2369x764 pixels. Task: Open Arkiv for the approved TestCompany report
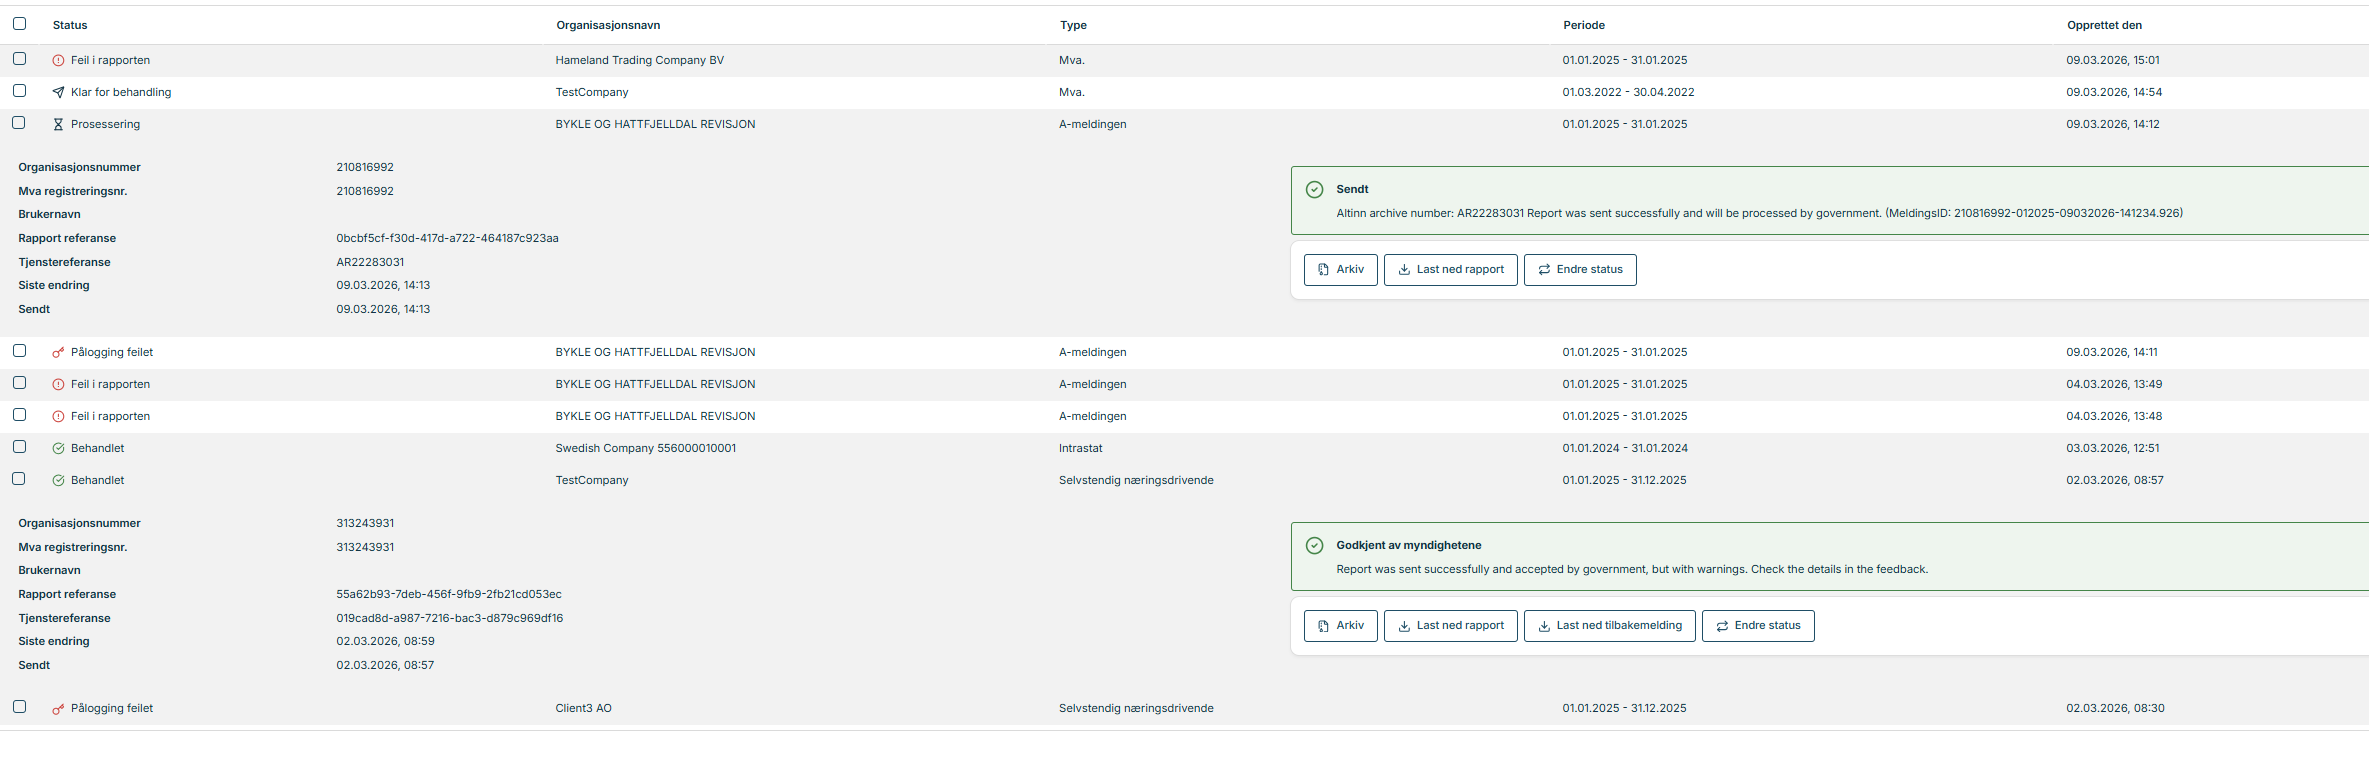[1340, 626]
